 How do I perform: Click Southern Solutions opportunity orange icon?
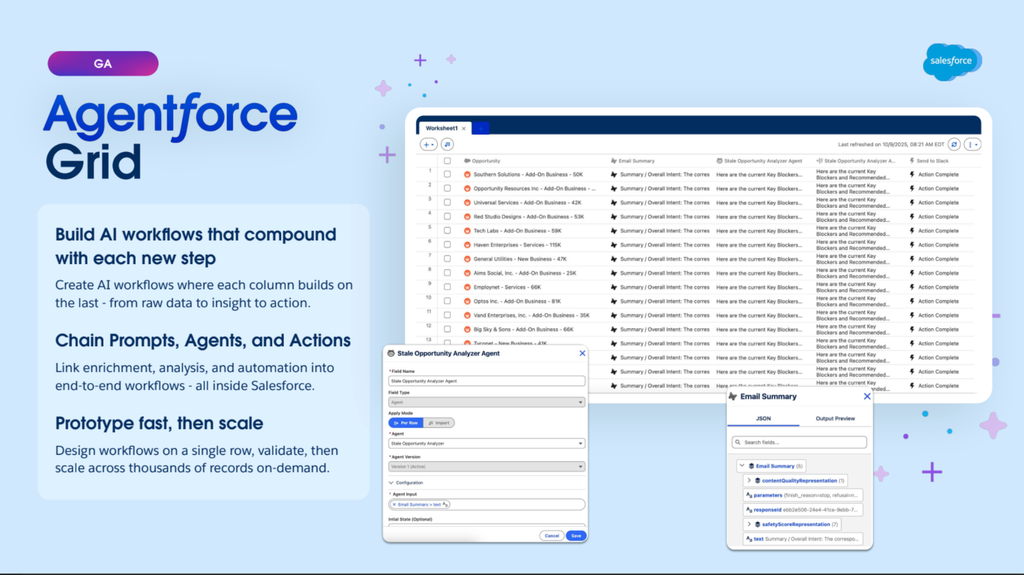pyautogui.click(x=467, y=174)
